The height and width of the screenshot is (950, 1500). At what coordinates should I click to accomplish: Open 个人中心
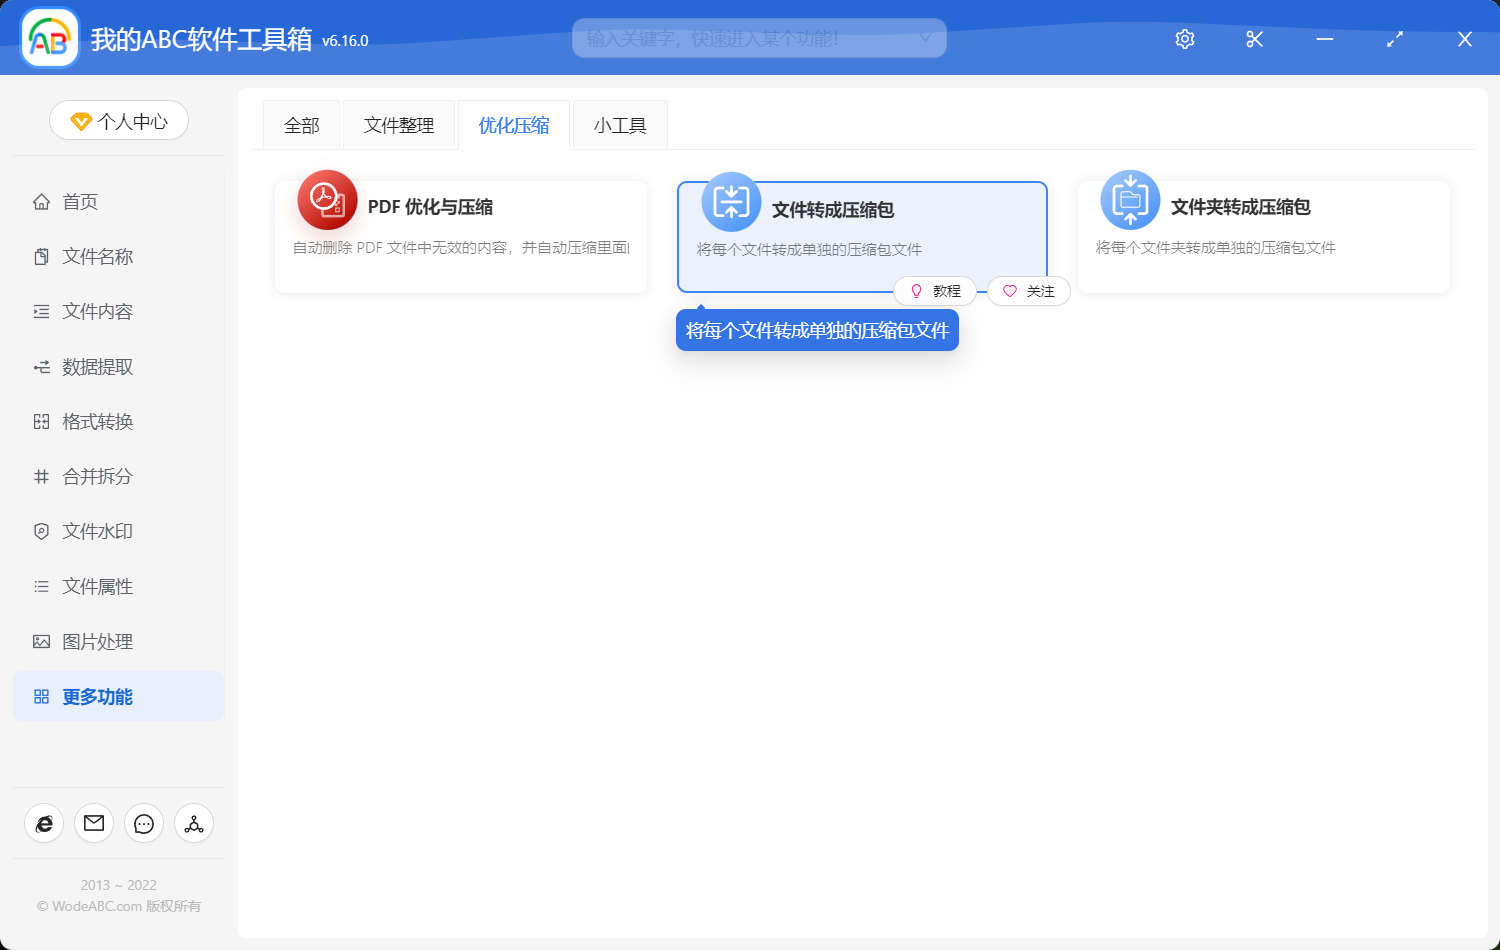(118, 120)
